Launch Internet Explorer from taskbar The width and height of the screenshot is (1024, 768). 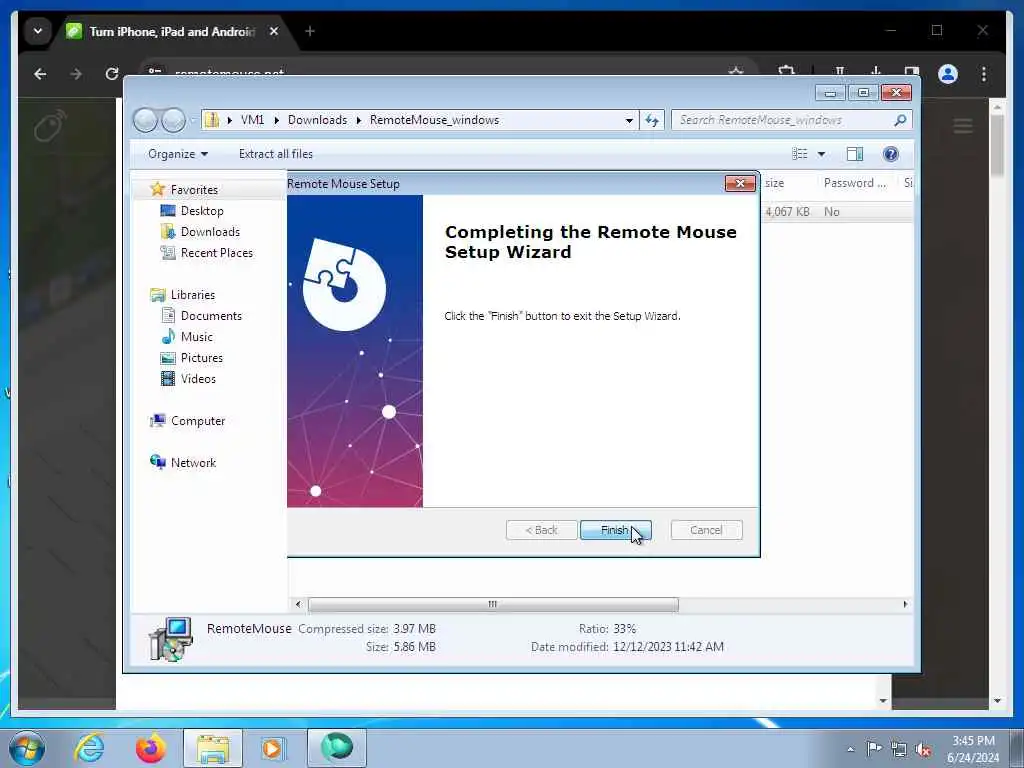point(89,748)
